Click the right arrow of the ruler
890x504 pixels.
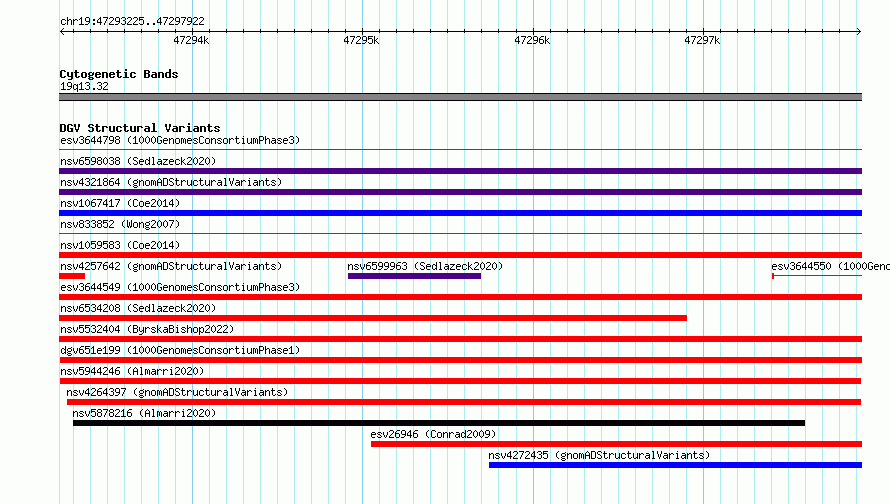pos(859,31)
